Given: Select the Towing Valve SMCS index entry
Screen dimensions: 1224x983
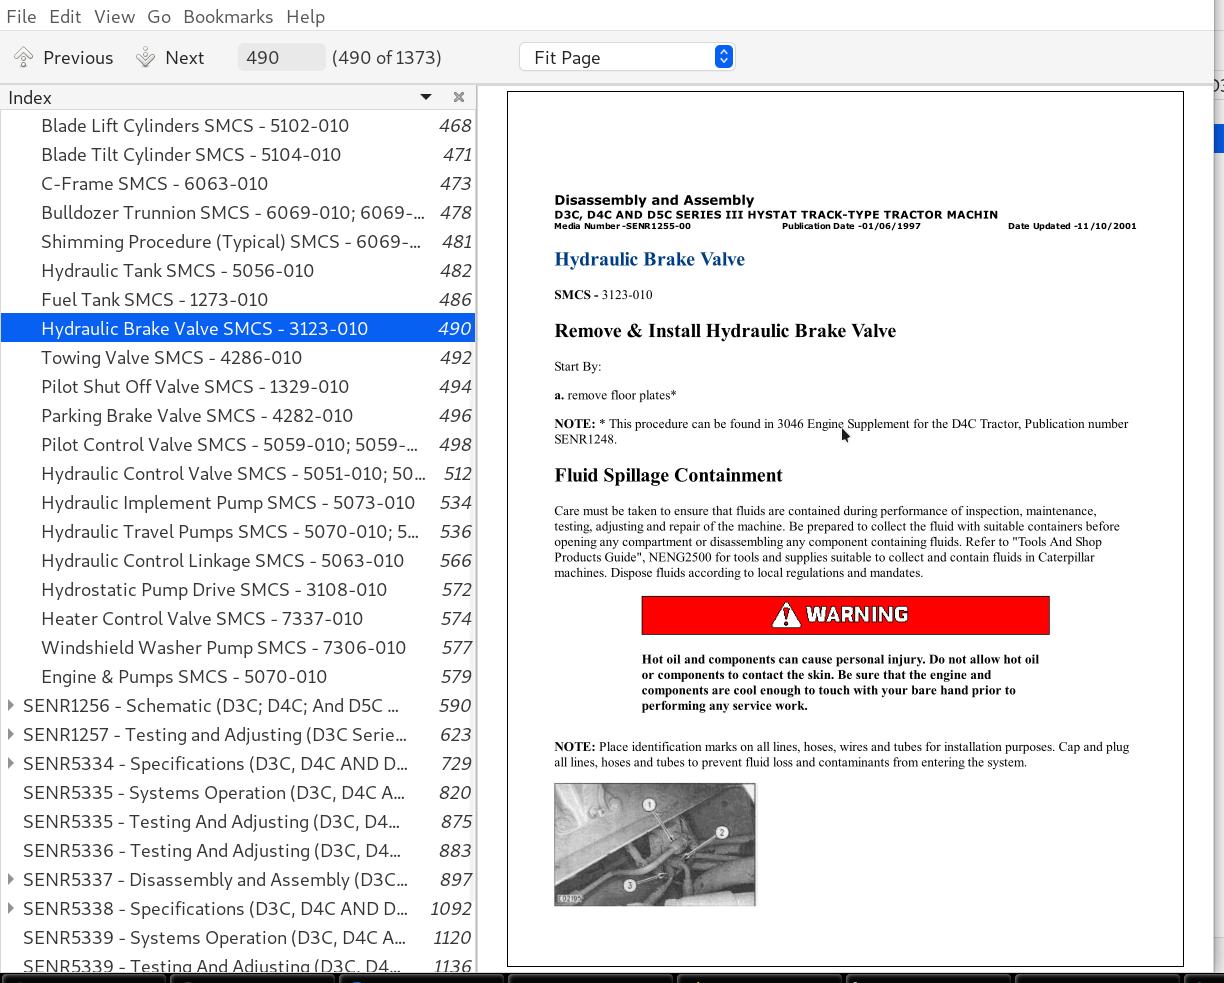Looking at the screenshot, I should (x=172, y=357).
